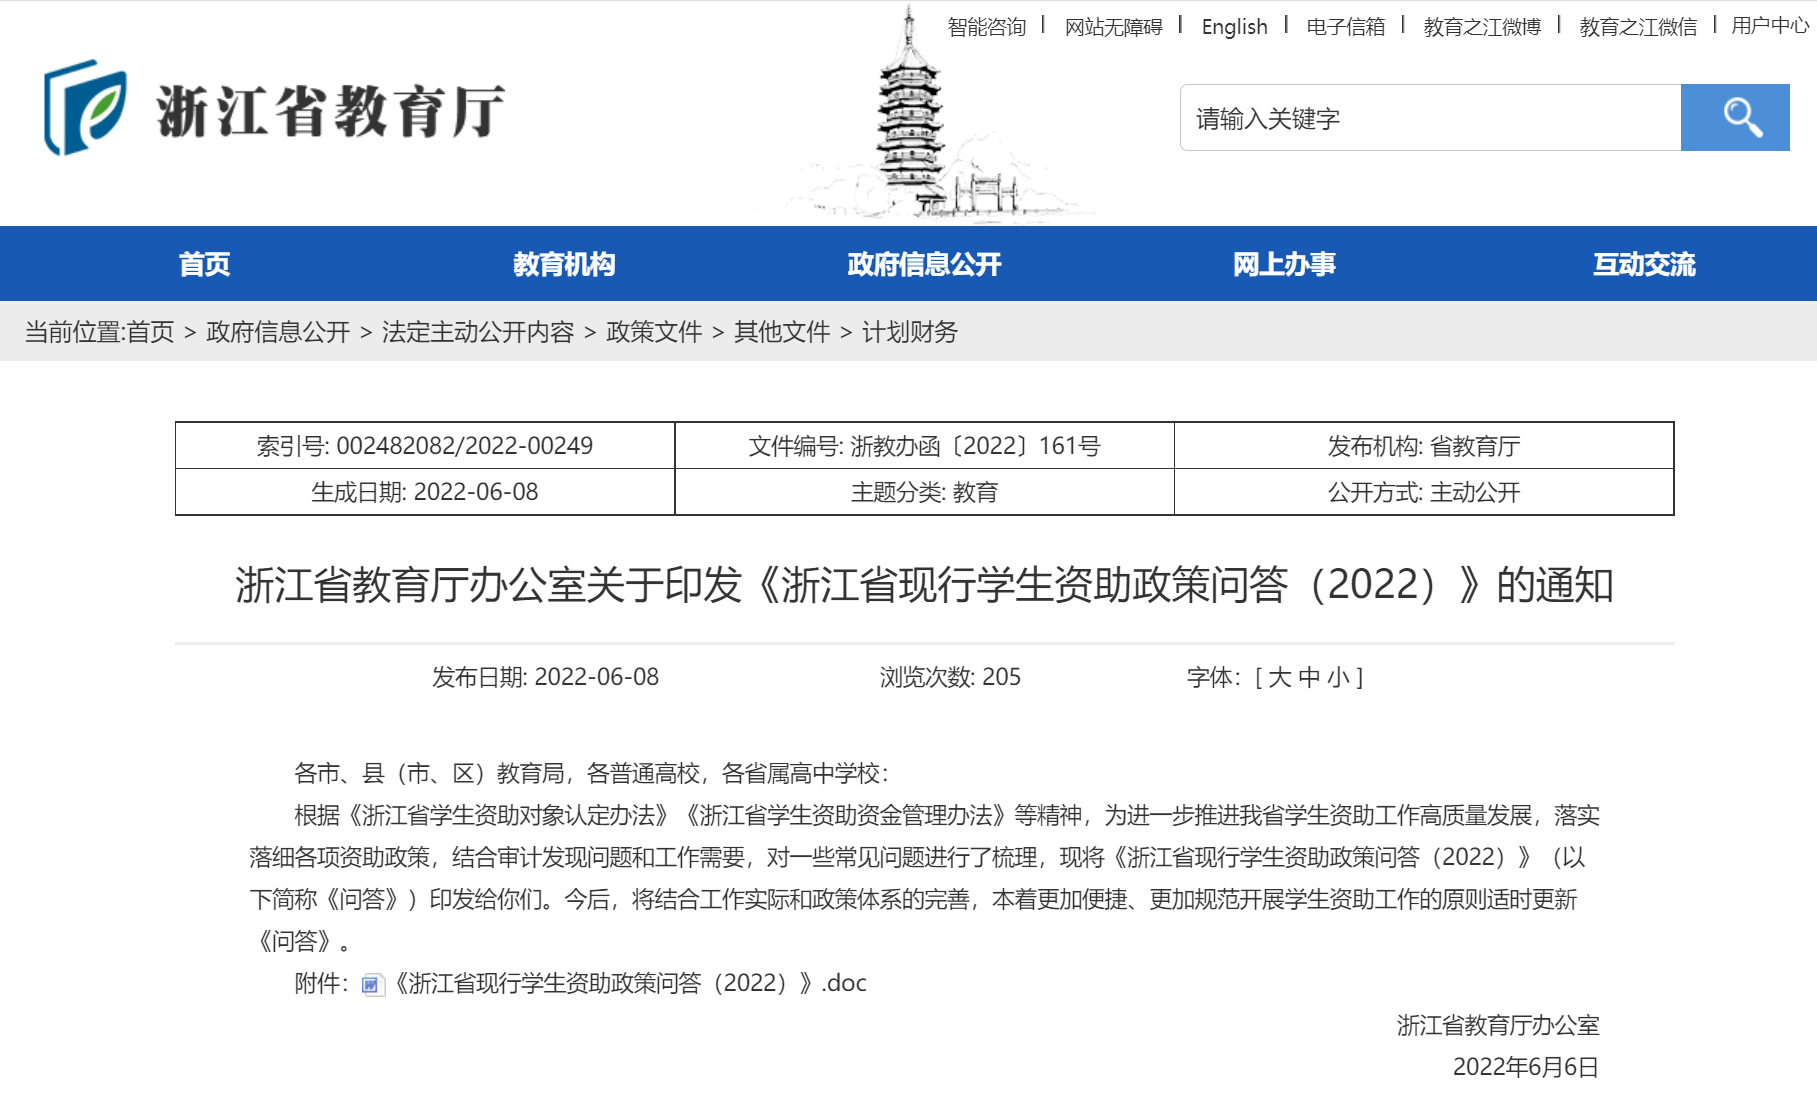Click the 发布机构: 省教育厅 cell

click(1424, 446)
